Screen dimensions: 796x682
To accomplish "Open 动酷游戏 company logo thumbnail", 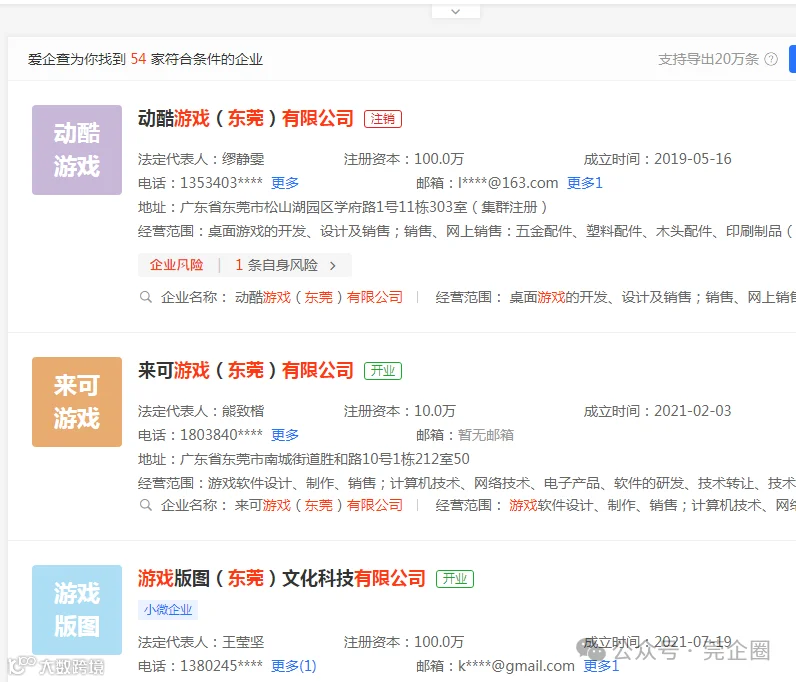I will click(77, 150).
